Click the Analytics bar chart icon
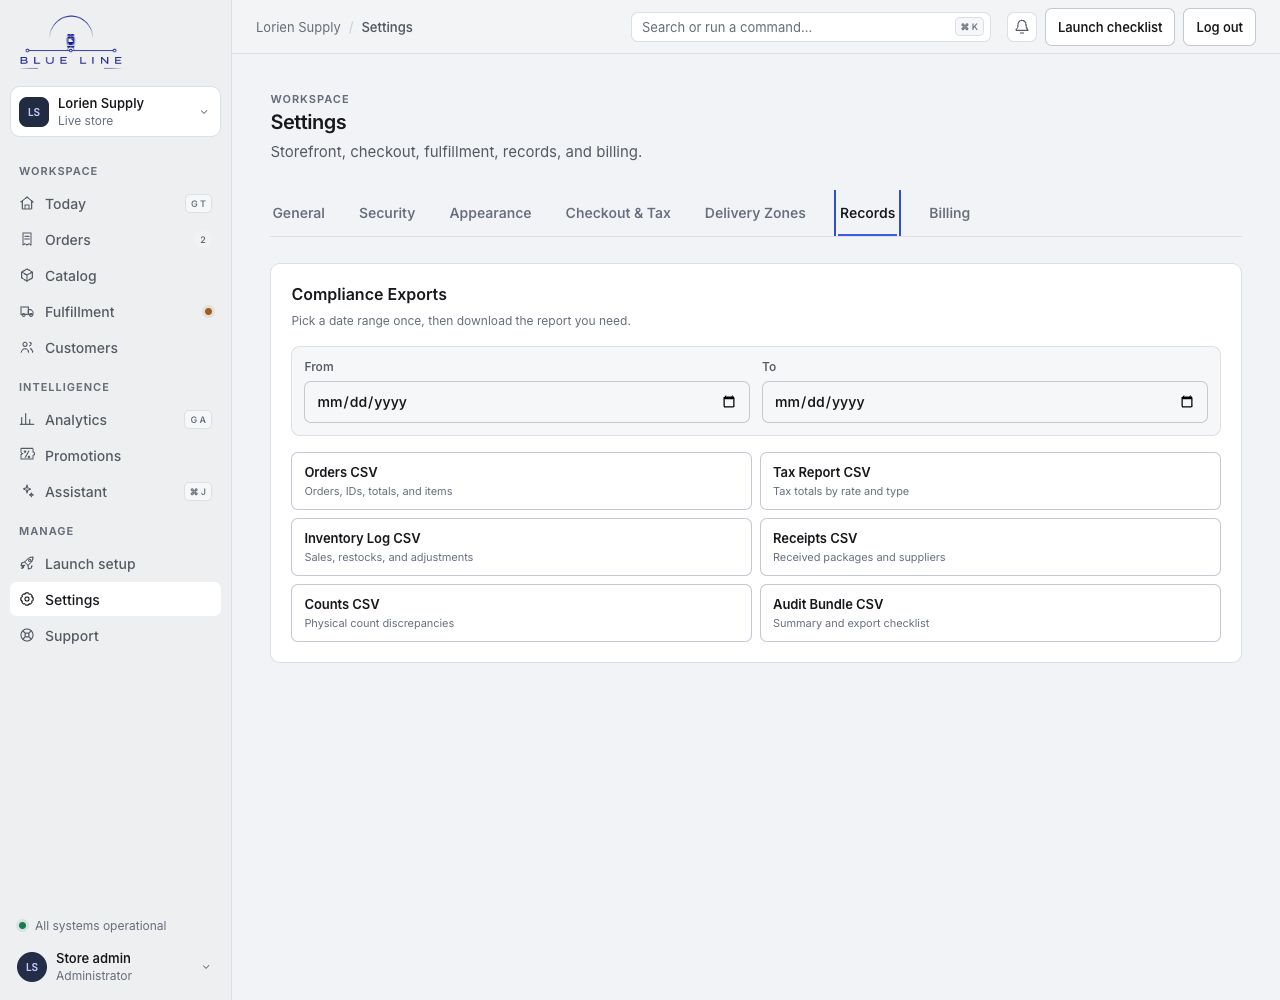The image size is (1280, 1000). point(27,419)
